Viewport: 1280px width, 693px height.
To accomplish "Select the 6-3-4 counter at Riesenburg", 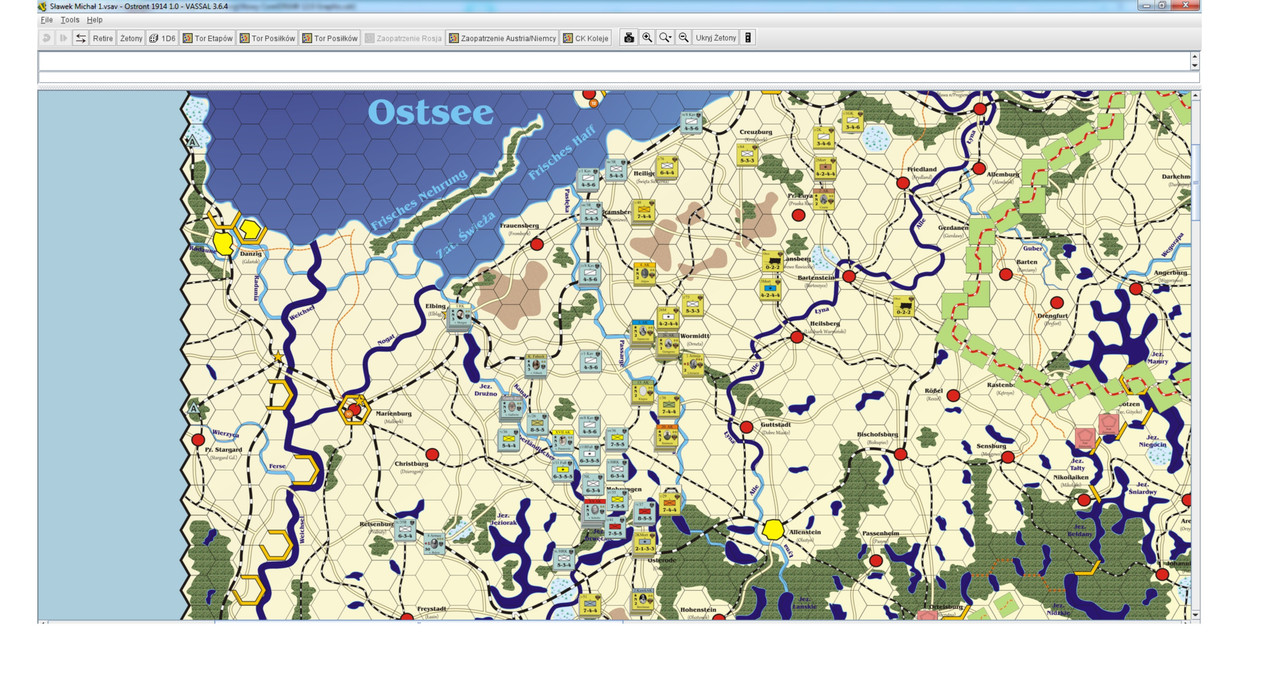I will 404,531.
